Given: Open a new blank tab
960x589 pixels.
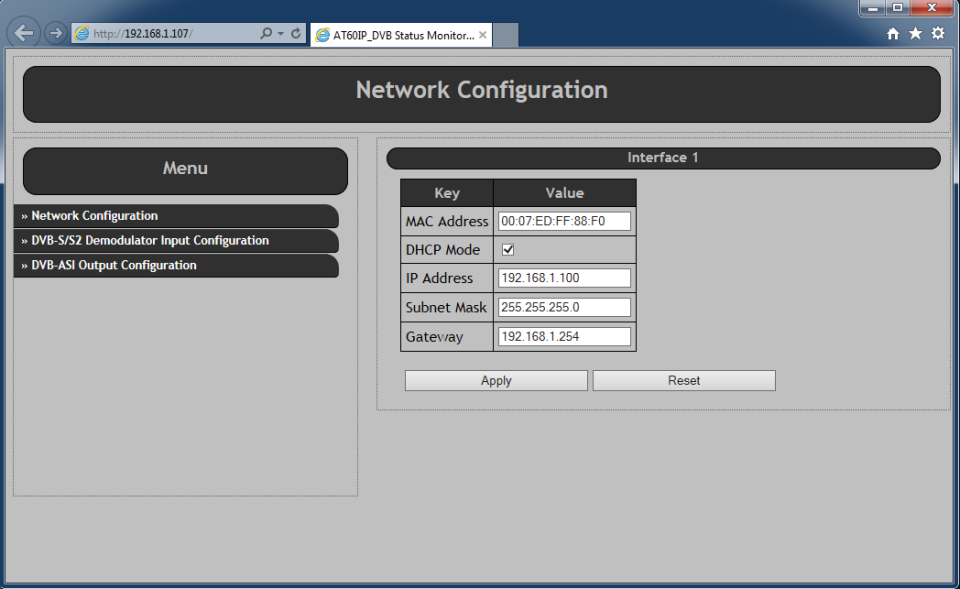Looking at the screenshot, I should 506,35.
